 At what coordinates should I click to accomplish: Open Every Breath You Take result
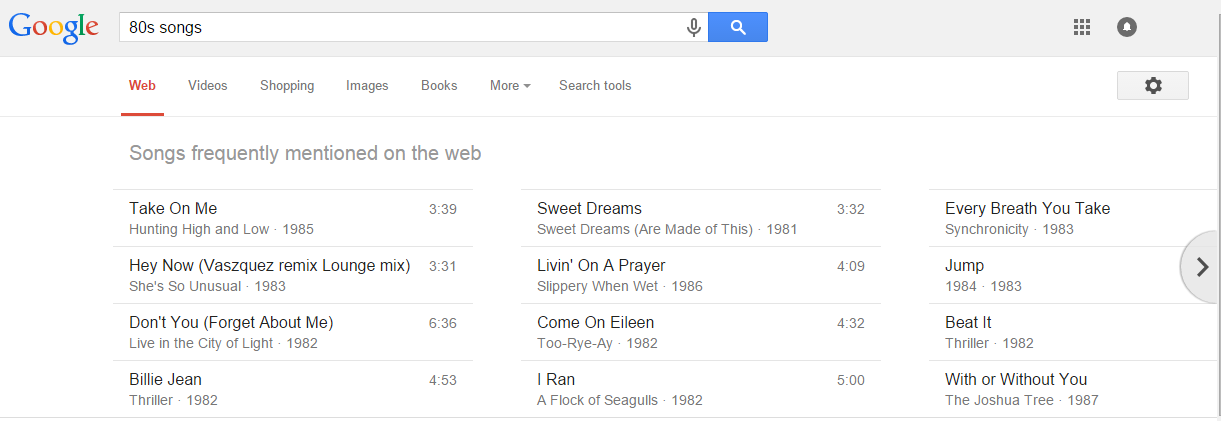pyautogui.click(x=1027, y=209)
